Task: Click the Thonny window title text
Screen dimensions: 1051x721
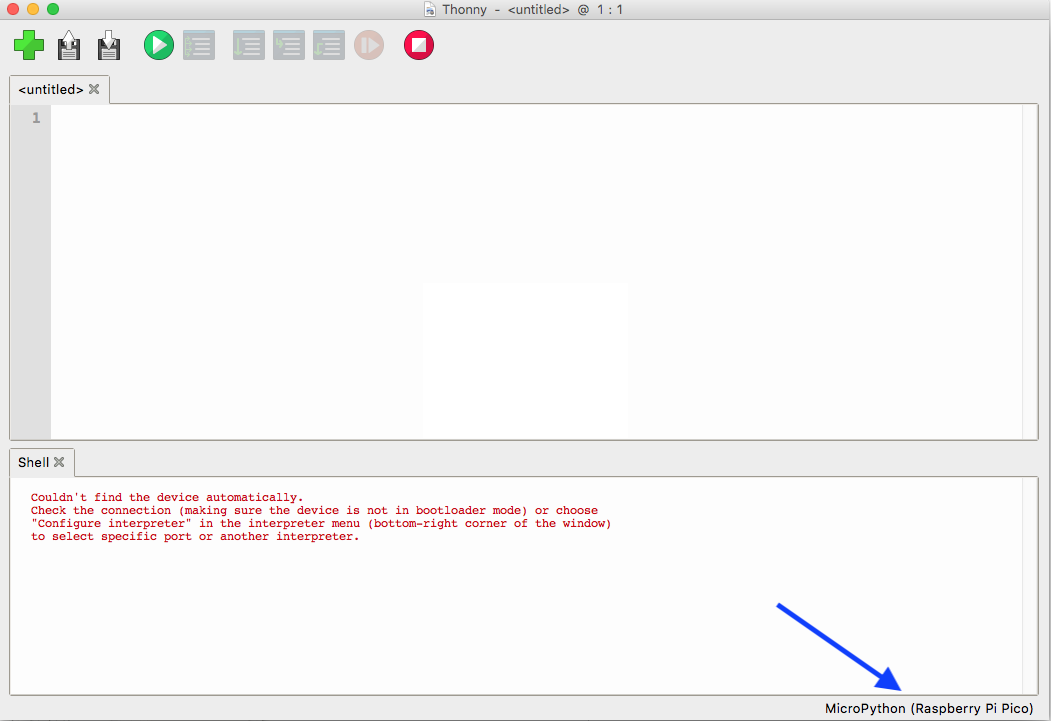Action: (x=532, y=10)
